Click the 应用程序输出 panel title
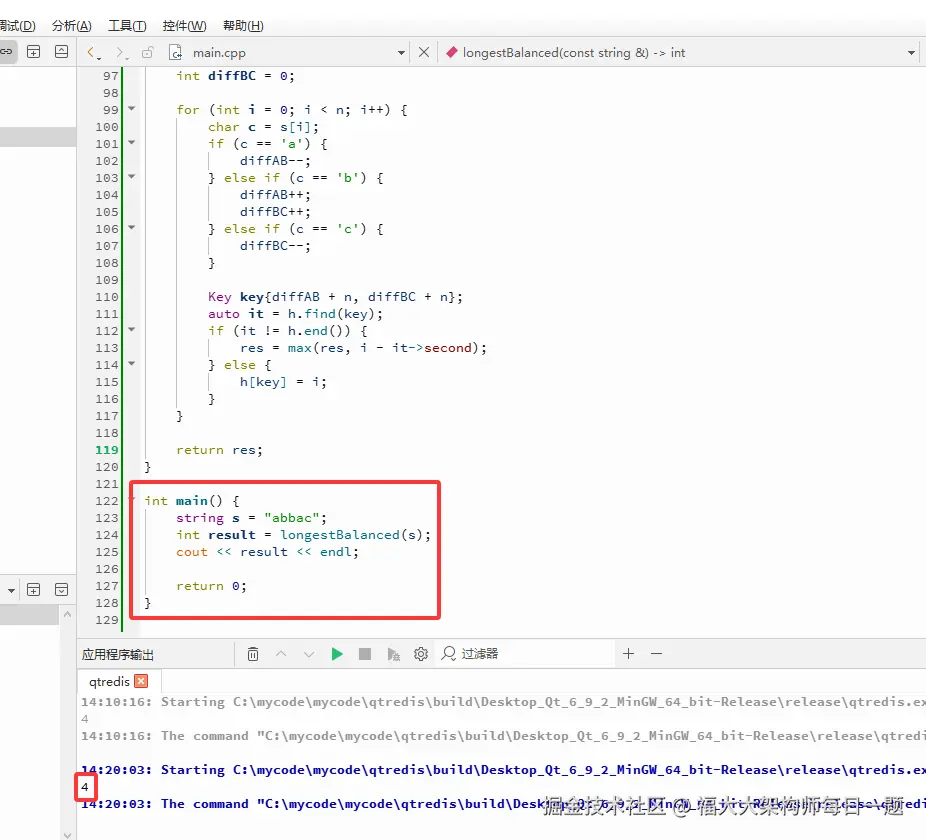 (x=118, y=654)
